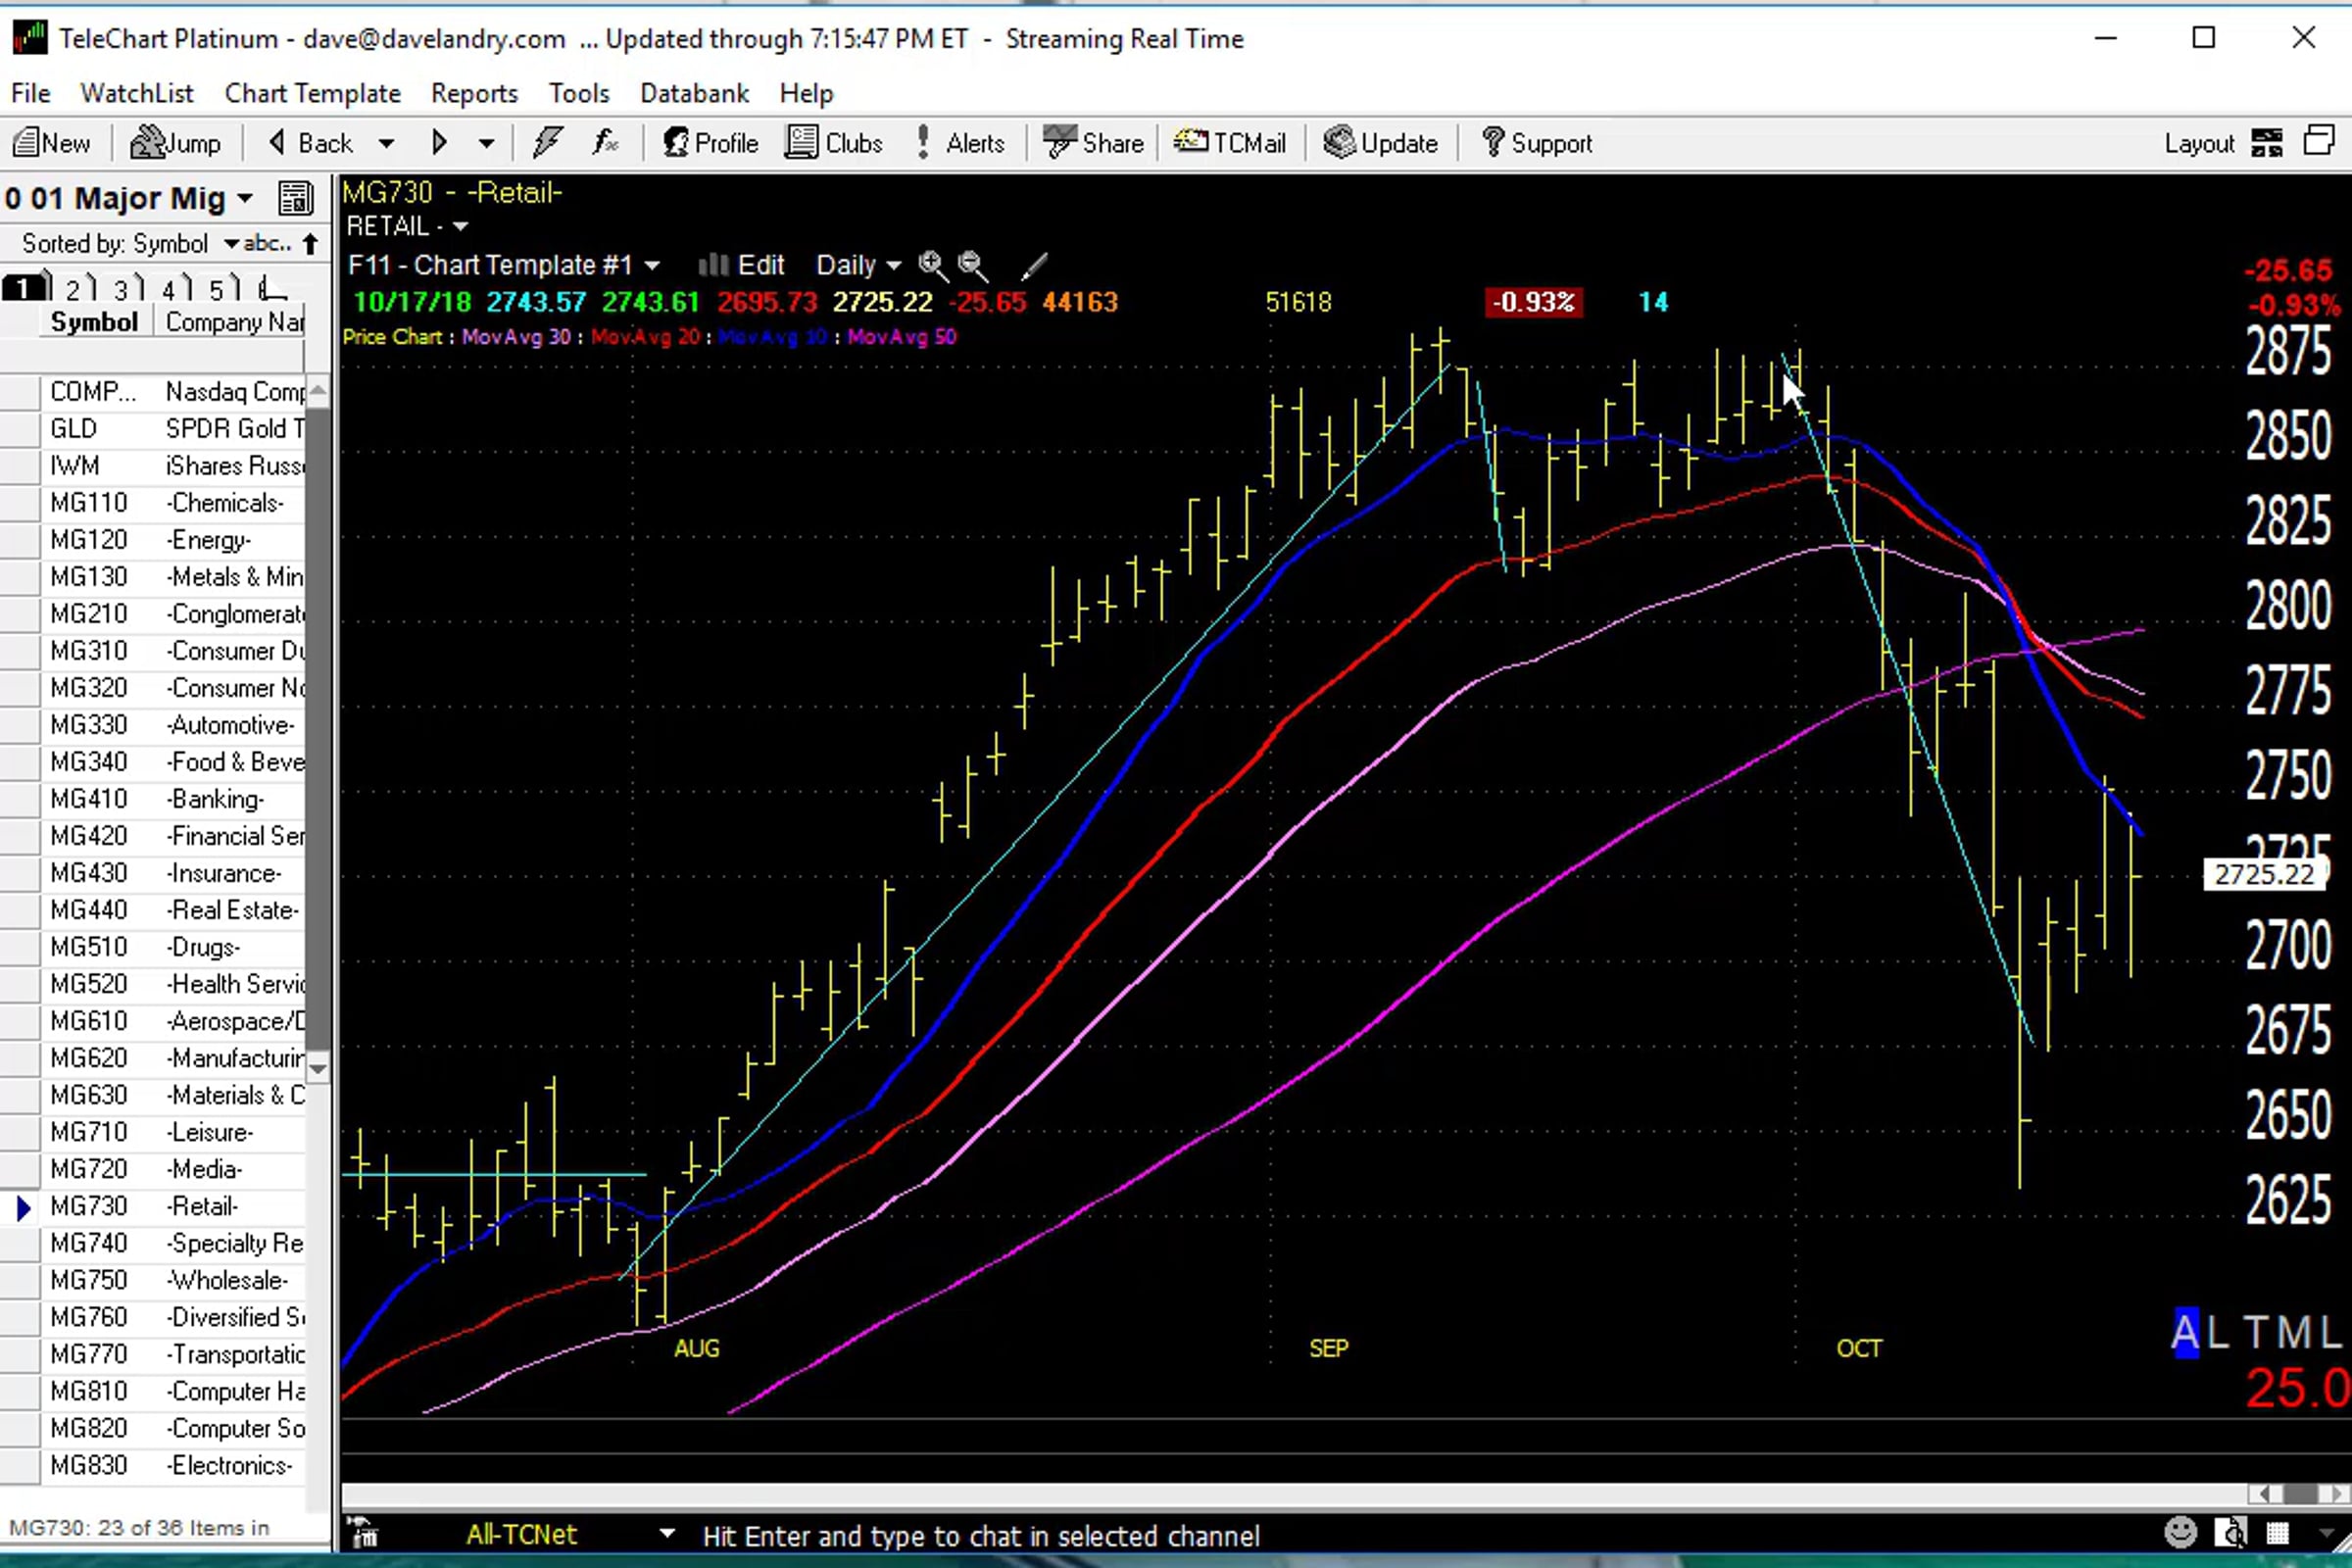Image resolution: width=2352 pixels, height=1568 pixels.
Task: Open Alerts from the toolbar
Action: click(961, 143)
